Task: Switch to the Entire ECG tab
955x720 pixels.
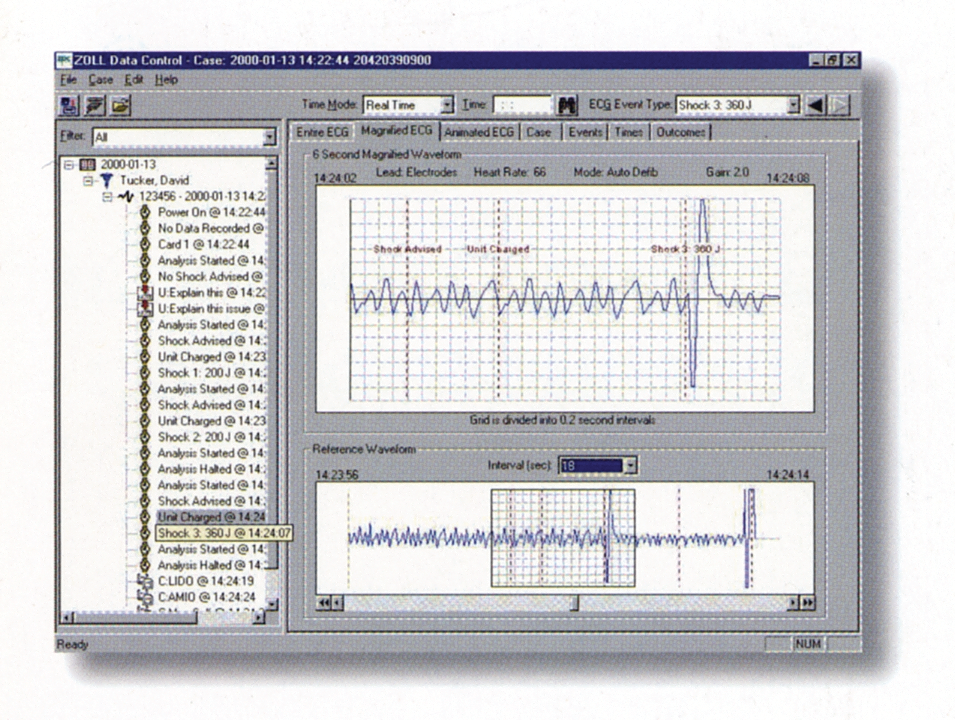Action: [x=320, y=131]
